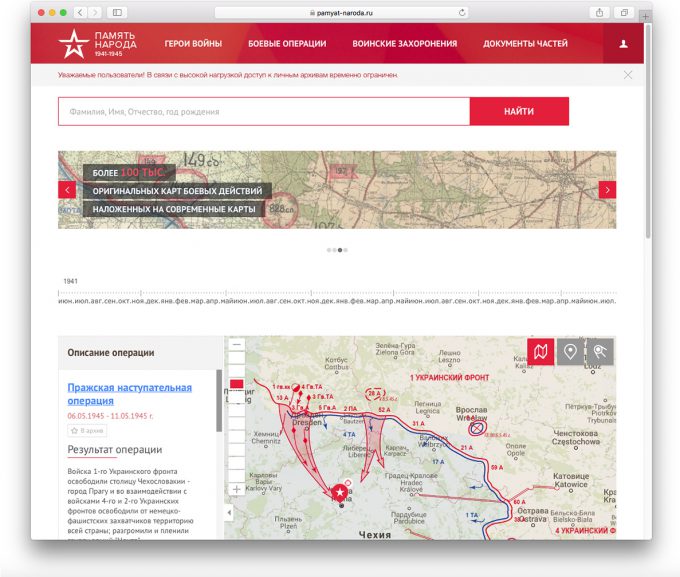Go to previous banner slide
Screen dimensions: 680x577
click(67, 190)
